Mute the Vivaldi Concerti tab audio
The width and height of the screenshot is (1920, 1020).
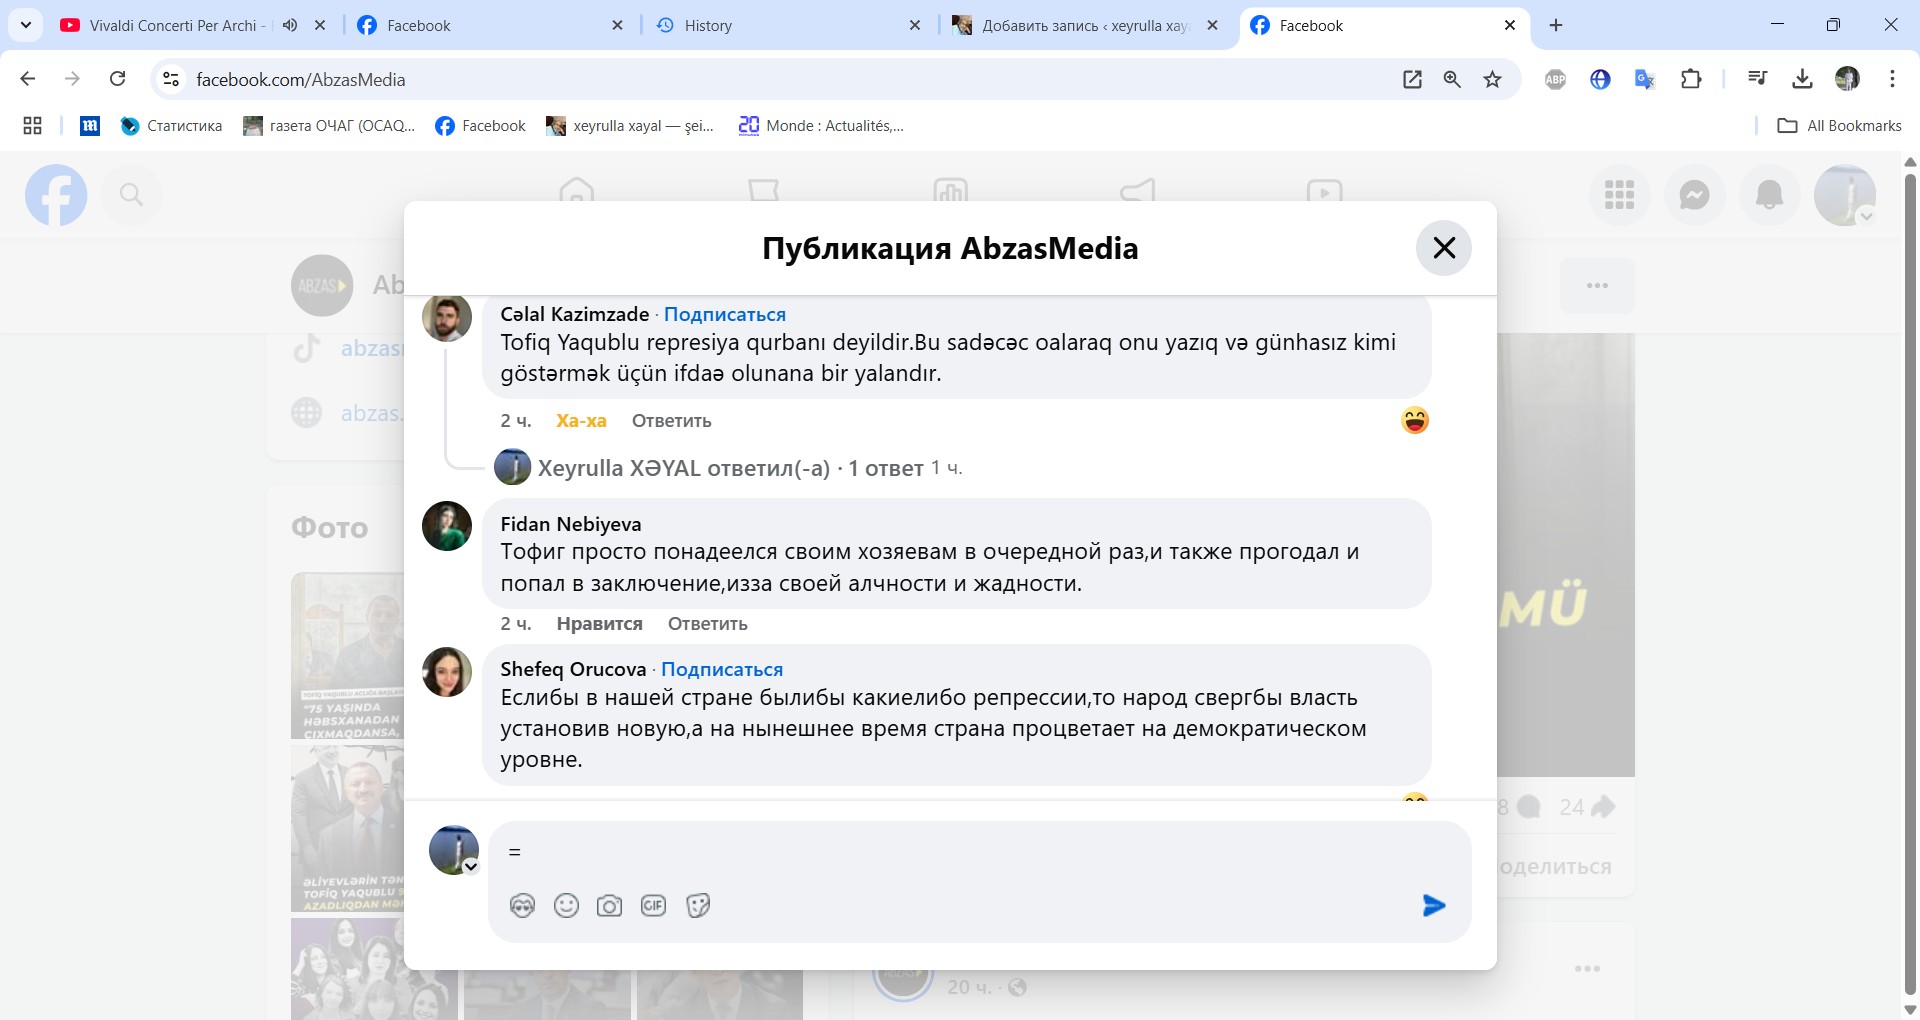point(290,26)
